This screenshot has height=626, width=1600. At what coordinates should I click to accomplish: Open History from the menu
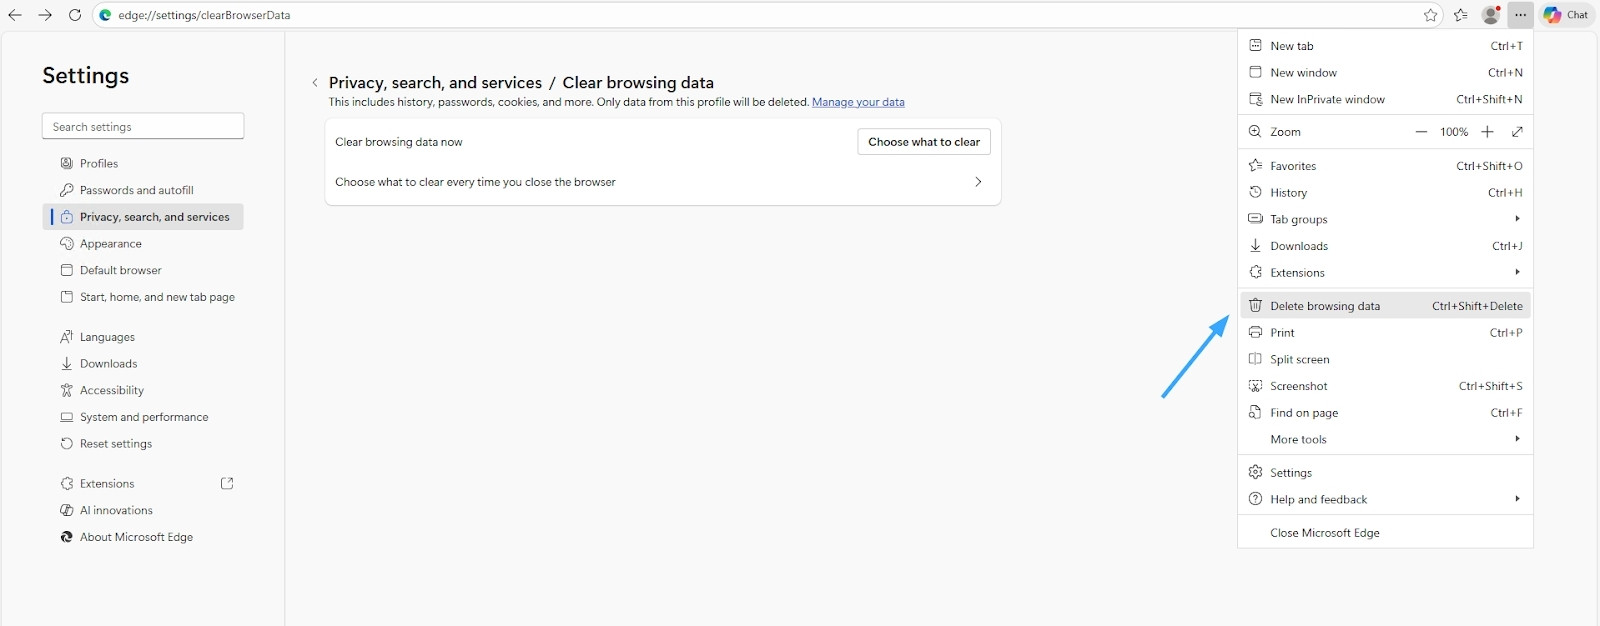point(1385,193)
